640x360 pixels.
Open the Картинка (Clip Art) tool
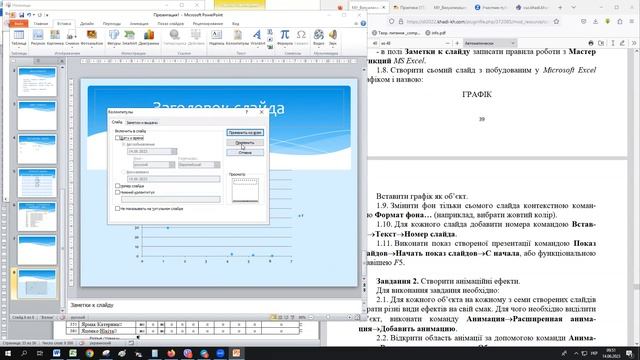click(x=55, y=38)
